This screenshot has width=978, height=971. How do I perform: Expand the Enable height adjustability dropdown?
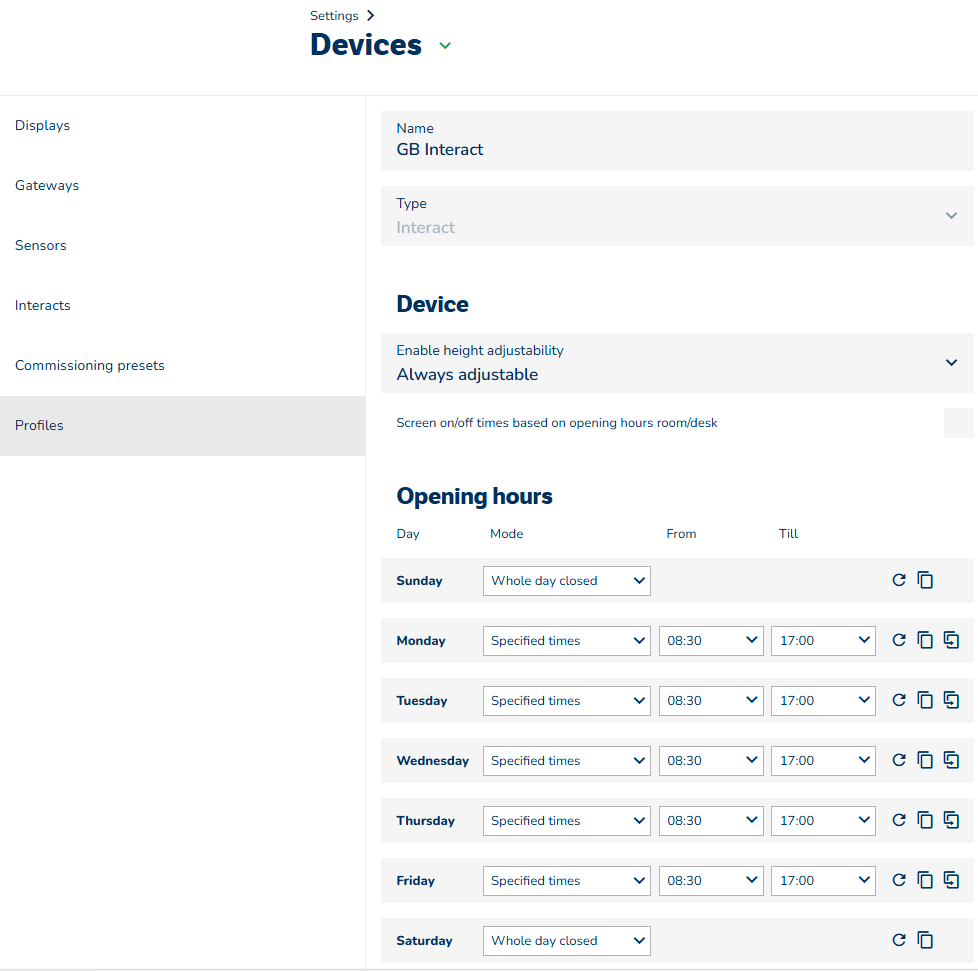[951, 363]
